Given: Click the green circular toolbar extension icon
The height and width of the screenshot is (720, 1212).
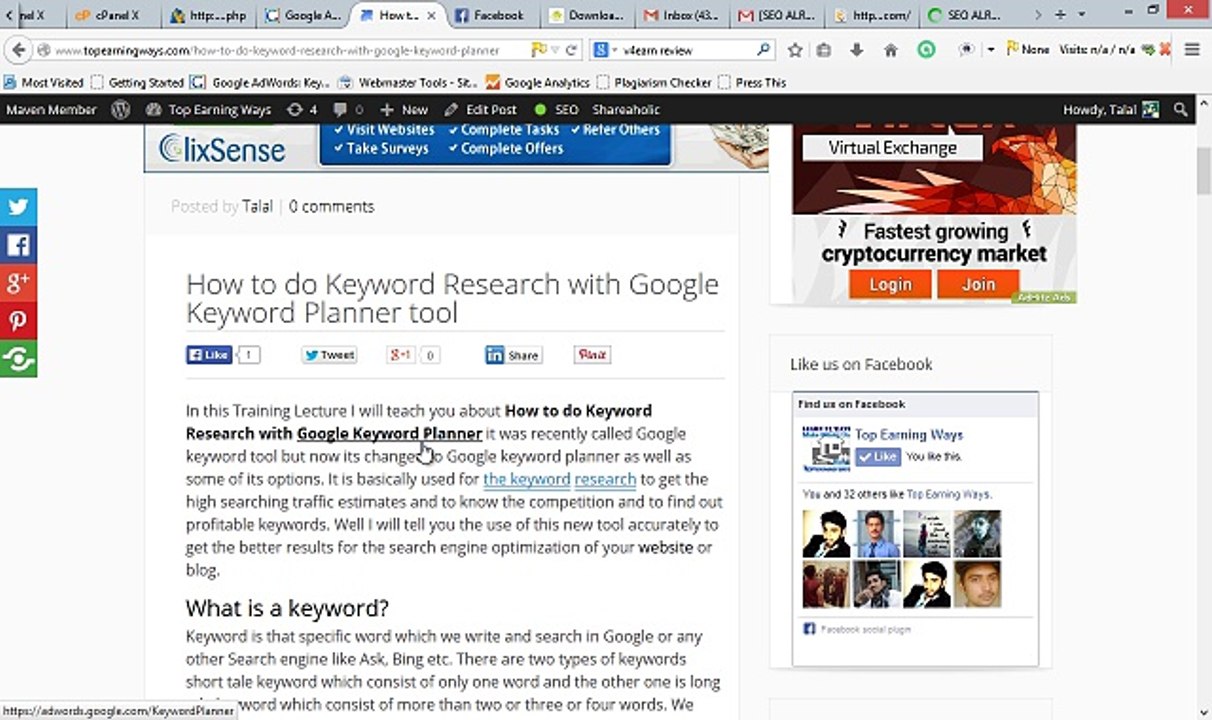Looking at the screenshot, I should pyautogui.click(x=926, y=49).
